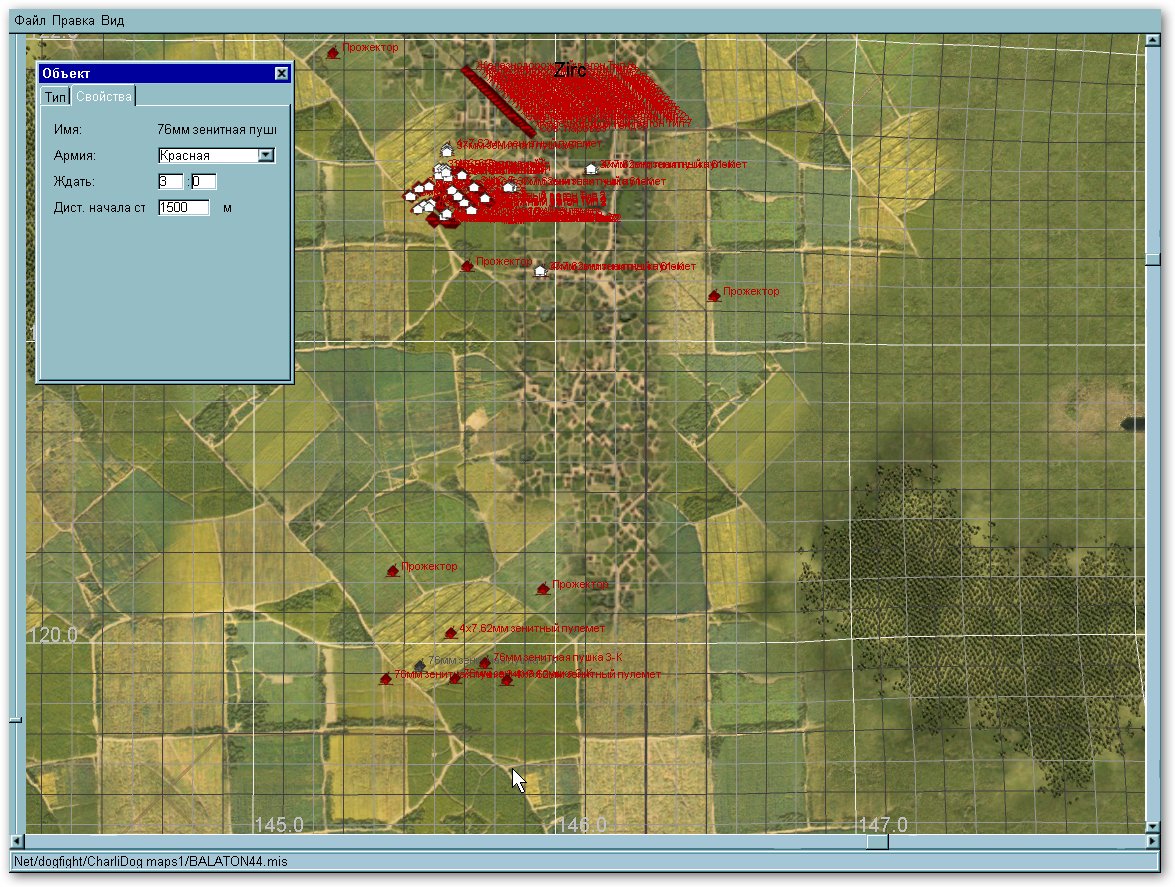1175x887 pixels.
Task: Select the Прожектор icon at top left of map
Action: tap(333, 52)
